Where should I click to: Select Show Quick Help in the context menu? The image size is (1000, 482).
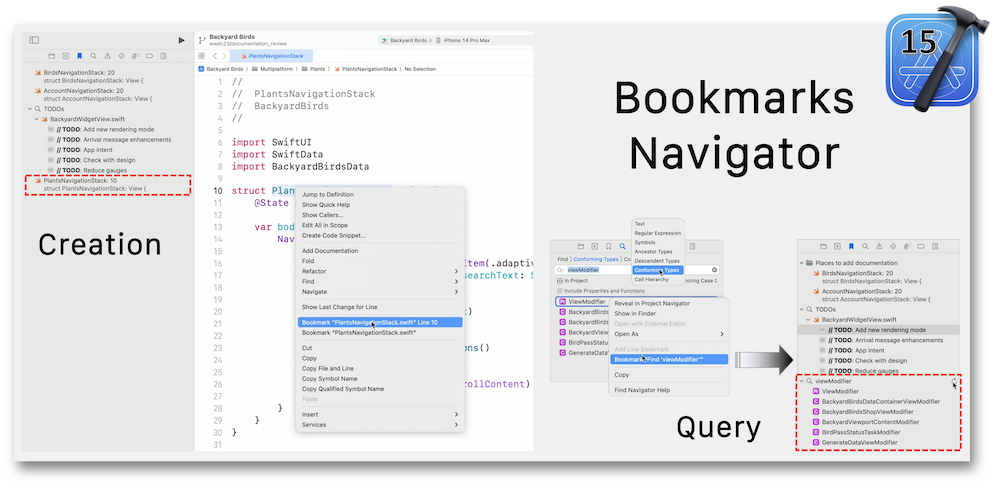pos(380,205)
